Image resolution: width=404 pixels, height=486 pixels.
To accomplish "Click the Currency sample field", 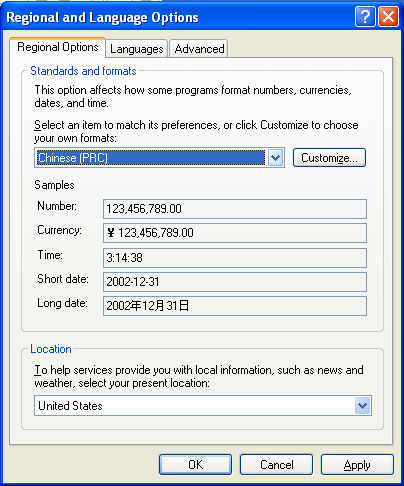I will coord(235,233).
